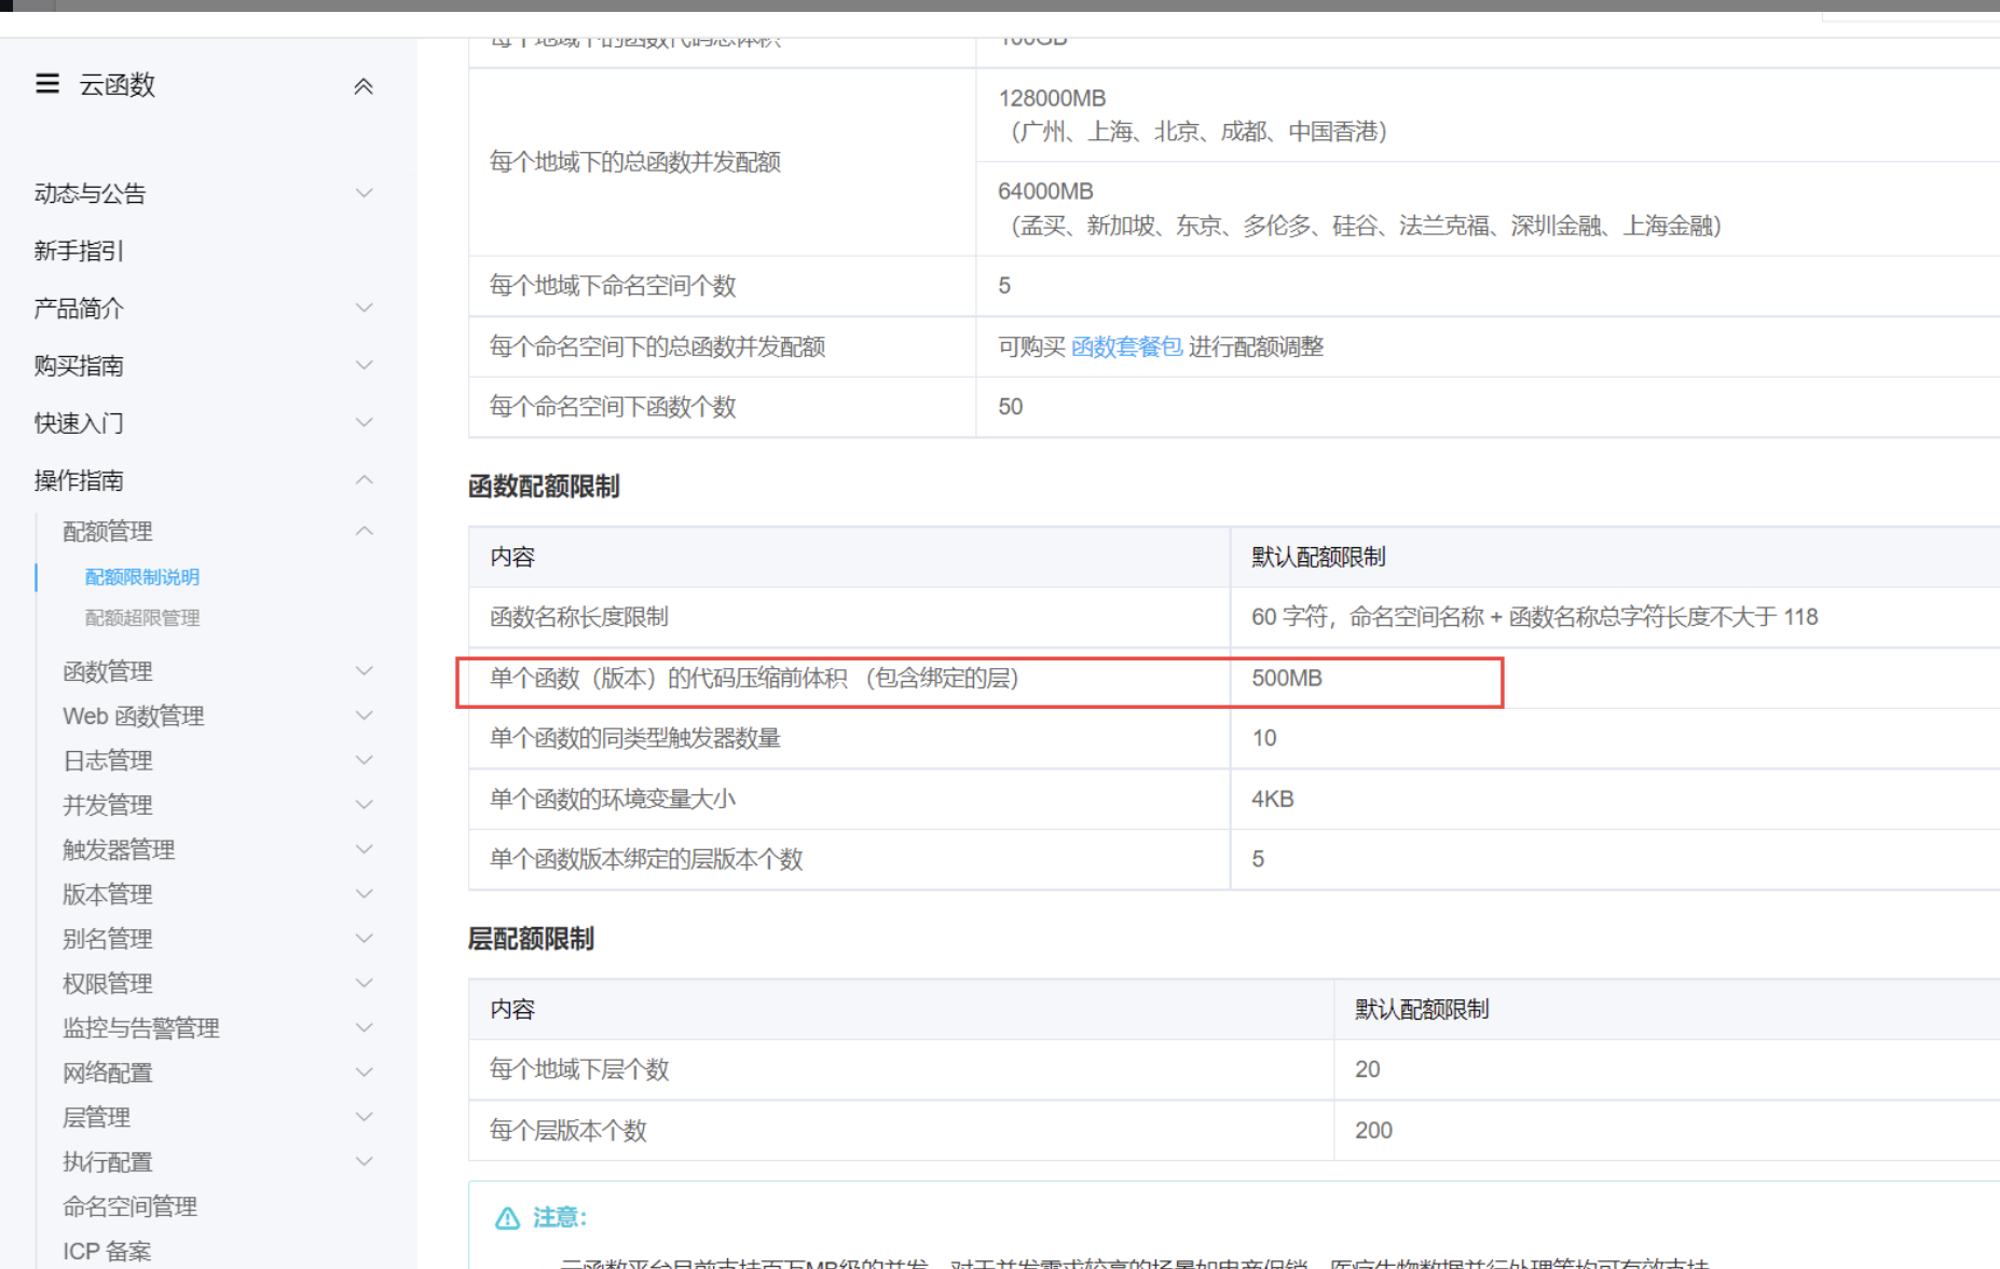Click the 64000MB quota value
The width and height of the screenshot is (2000, 1269).
click(1045, 191)
